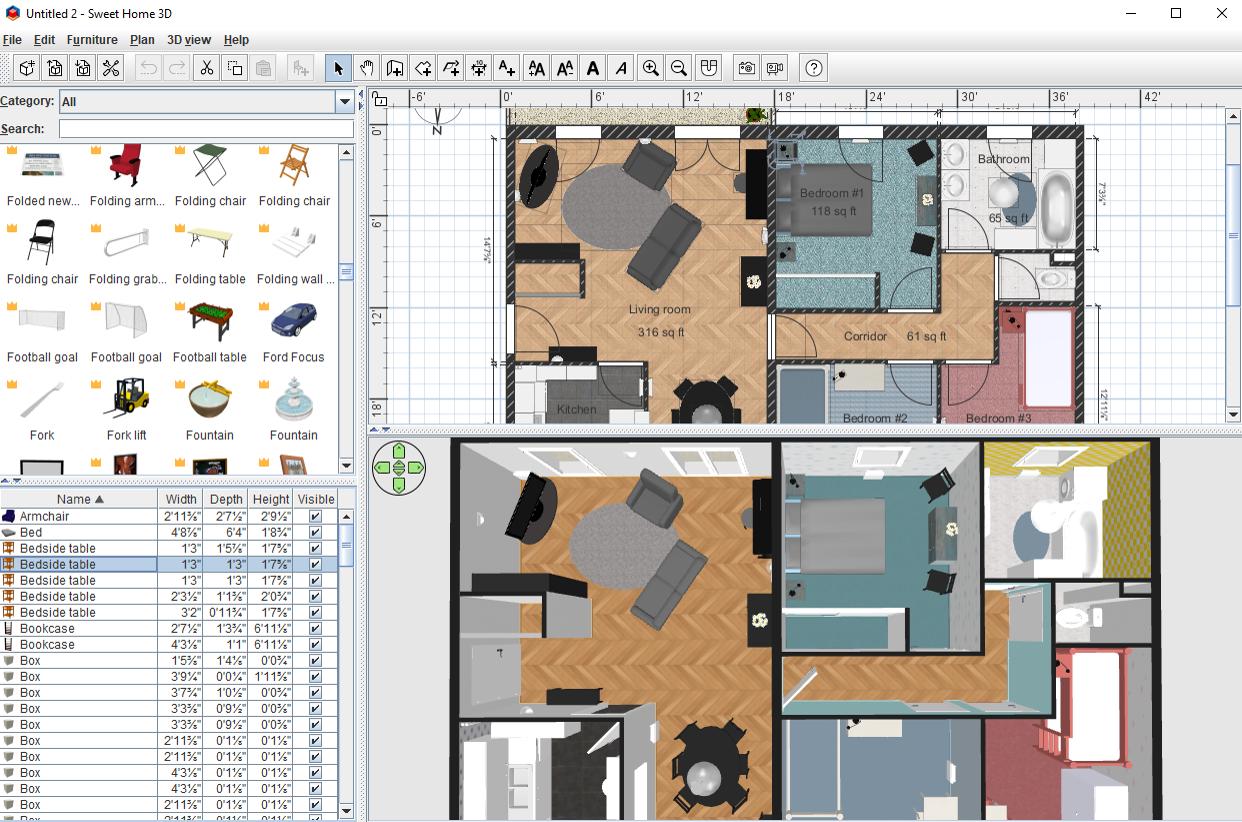Click the Cut scissors icon
This screenshot has width=1242, height=822.
coord(207,68)
